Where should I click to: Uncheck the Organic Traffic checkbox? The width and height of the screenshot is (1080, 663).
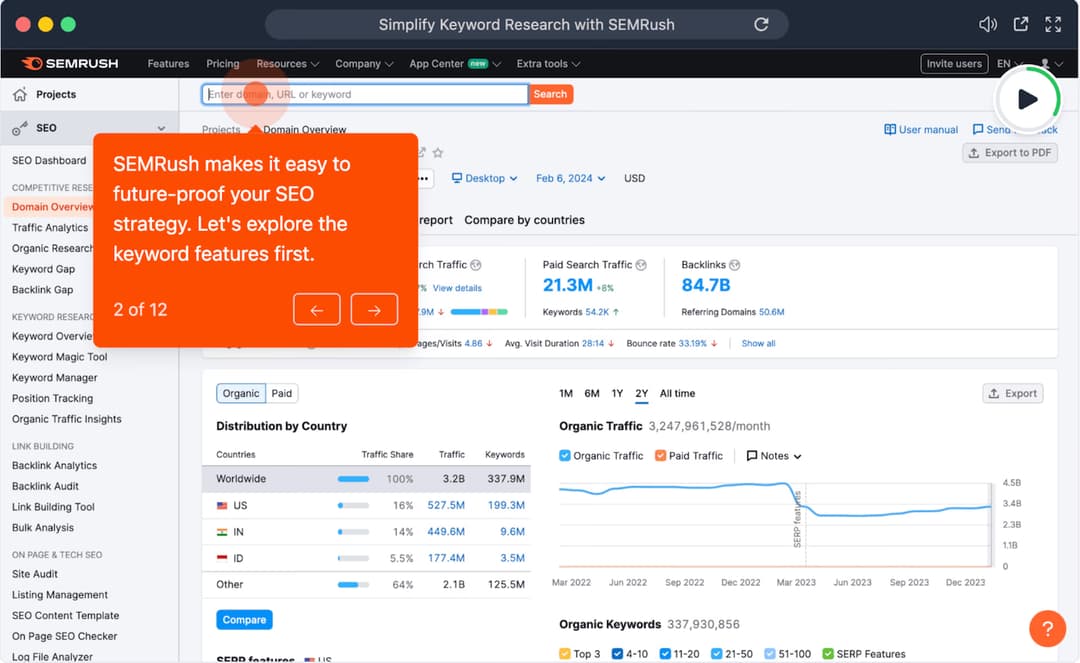point(565,456)
